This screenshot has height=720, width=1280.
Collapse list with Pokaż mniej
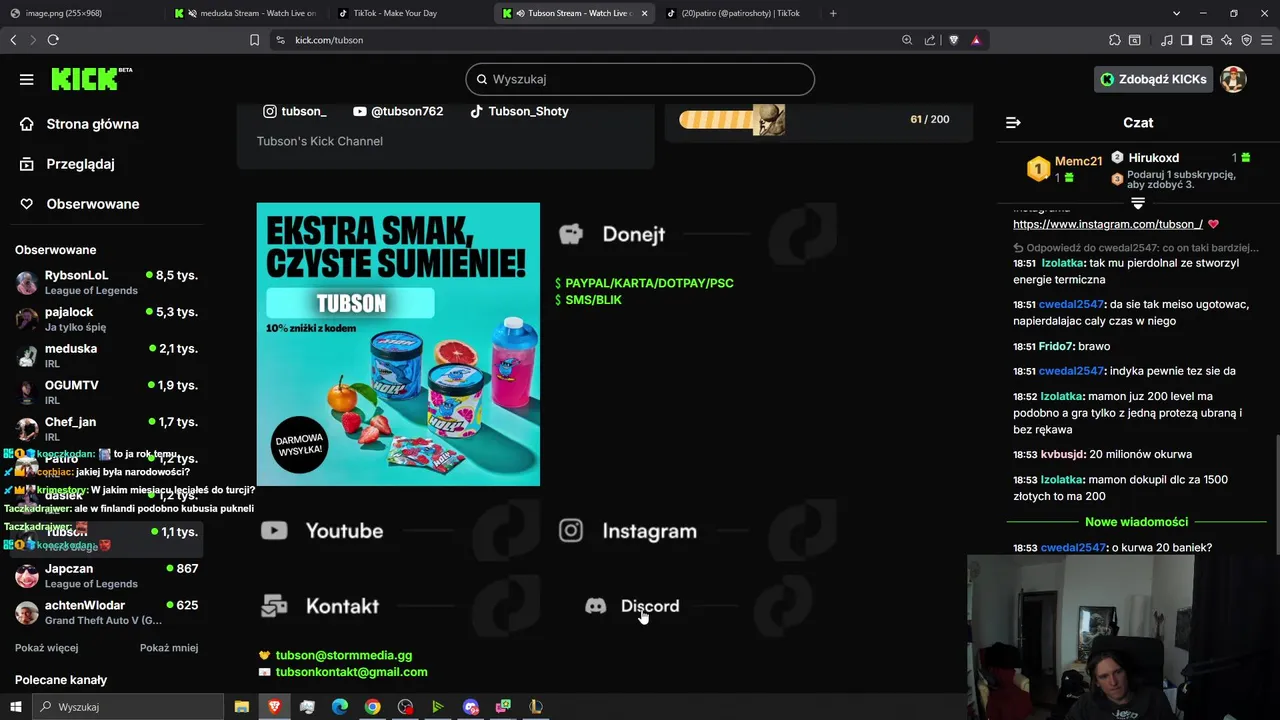pos(169,648)
